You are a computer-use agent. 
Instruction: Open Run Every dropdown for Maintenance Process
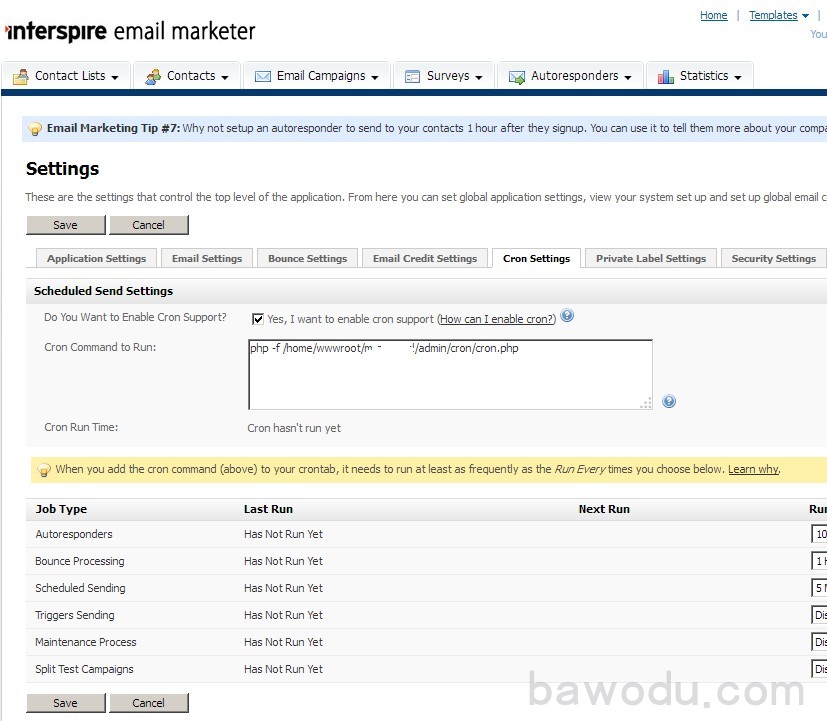(819, 642)
